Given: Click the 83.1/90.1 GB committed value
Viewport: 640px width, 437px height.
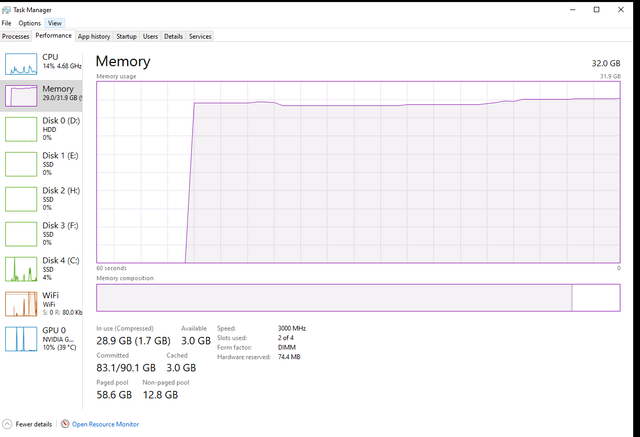Looking at the screenshot, I should (x=126, y=368).
